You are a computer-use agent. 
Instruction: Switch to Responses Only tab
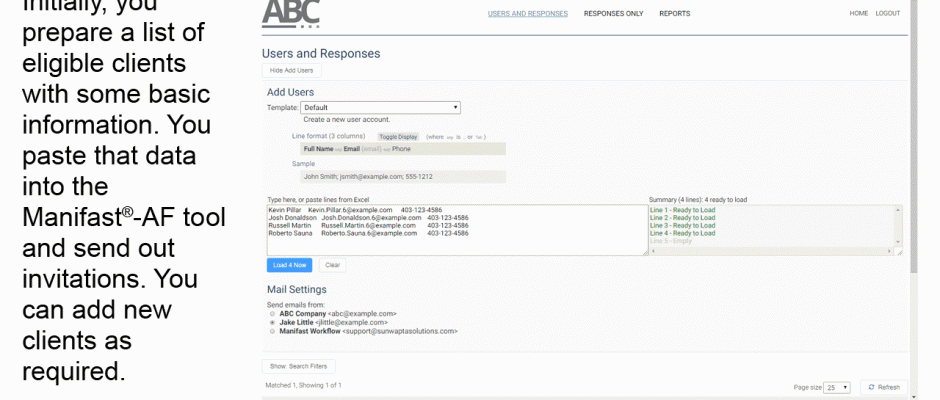click(x=613, y=13)
